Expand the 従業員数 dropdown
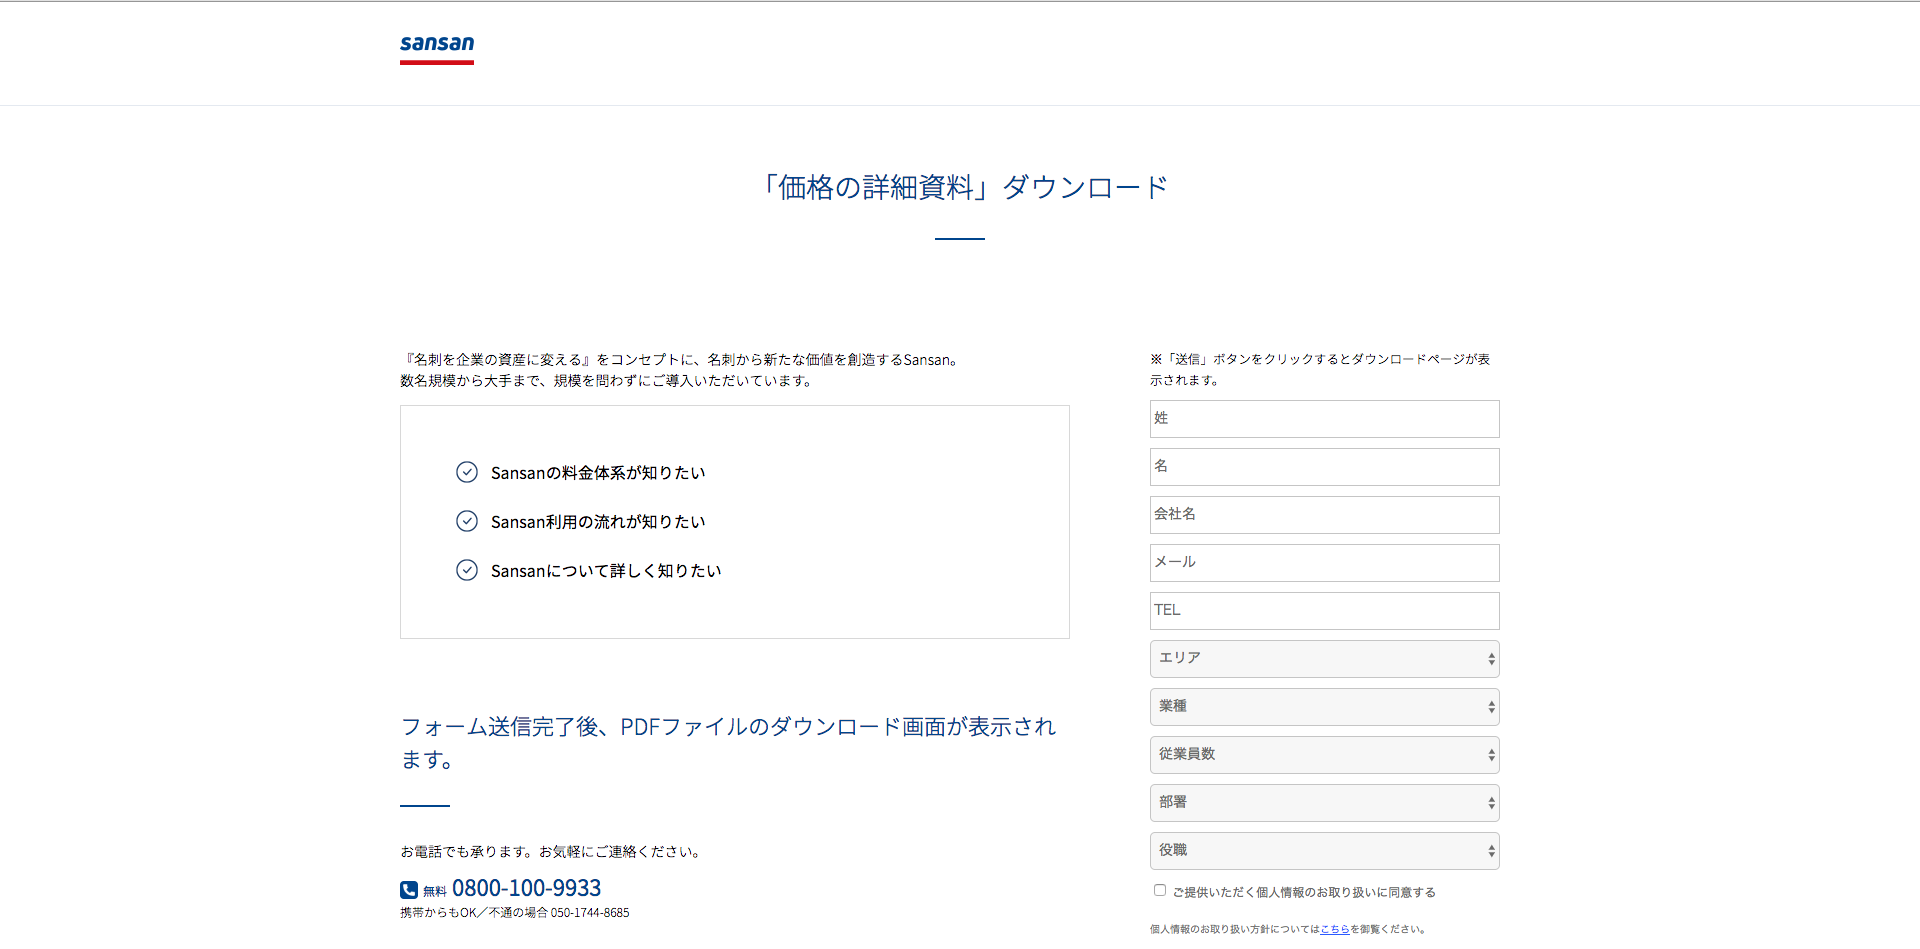Viewport: 1920px width, 949px height. coord(1325,755)
